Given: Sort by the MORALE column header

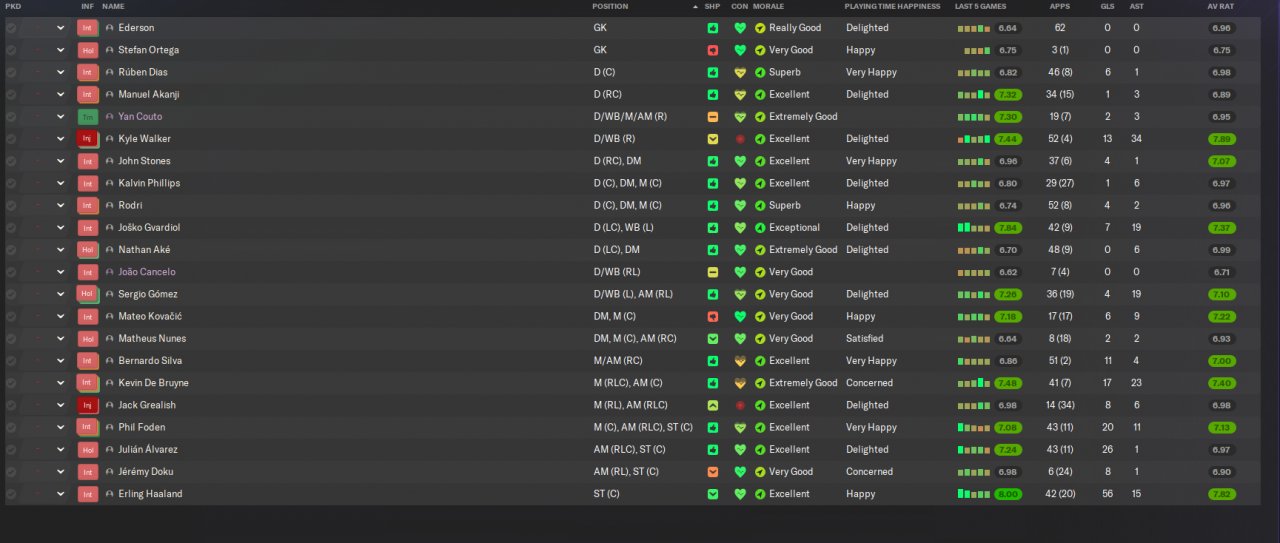Looking at the screenshot, I should (769, 6).
